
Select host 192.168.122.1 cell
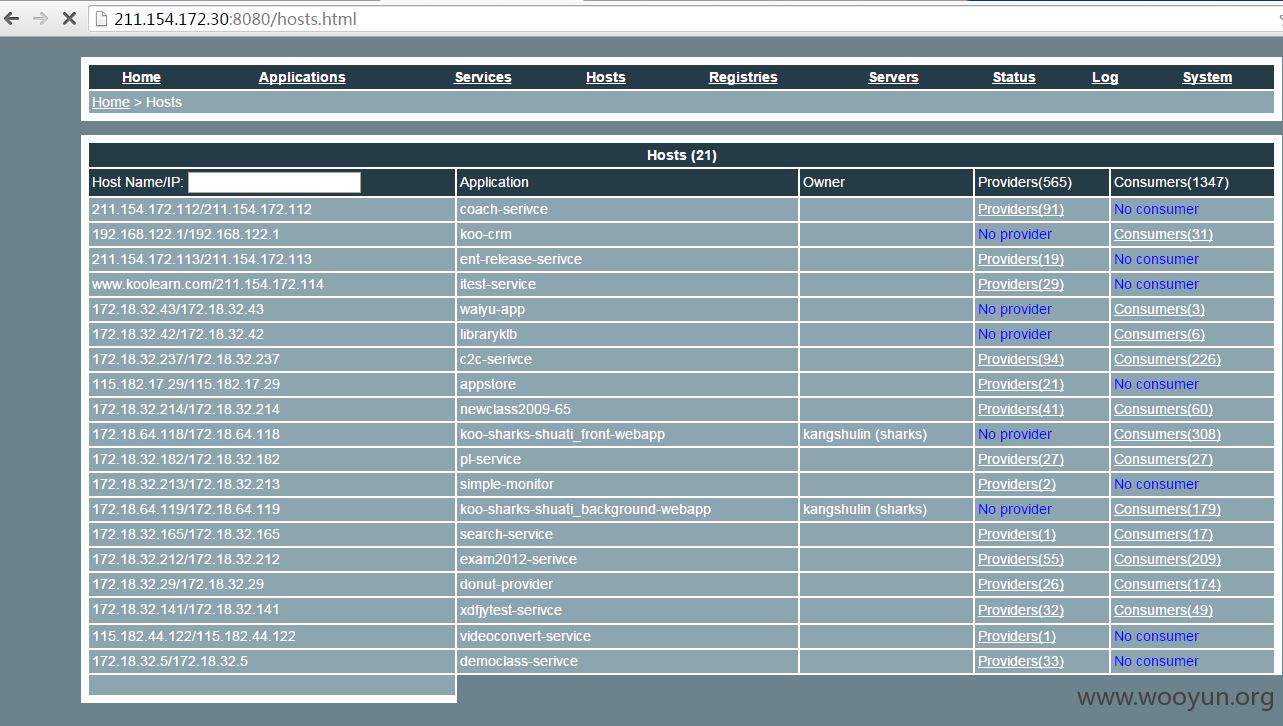click(x=272, y=234)
